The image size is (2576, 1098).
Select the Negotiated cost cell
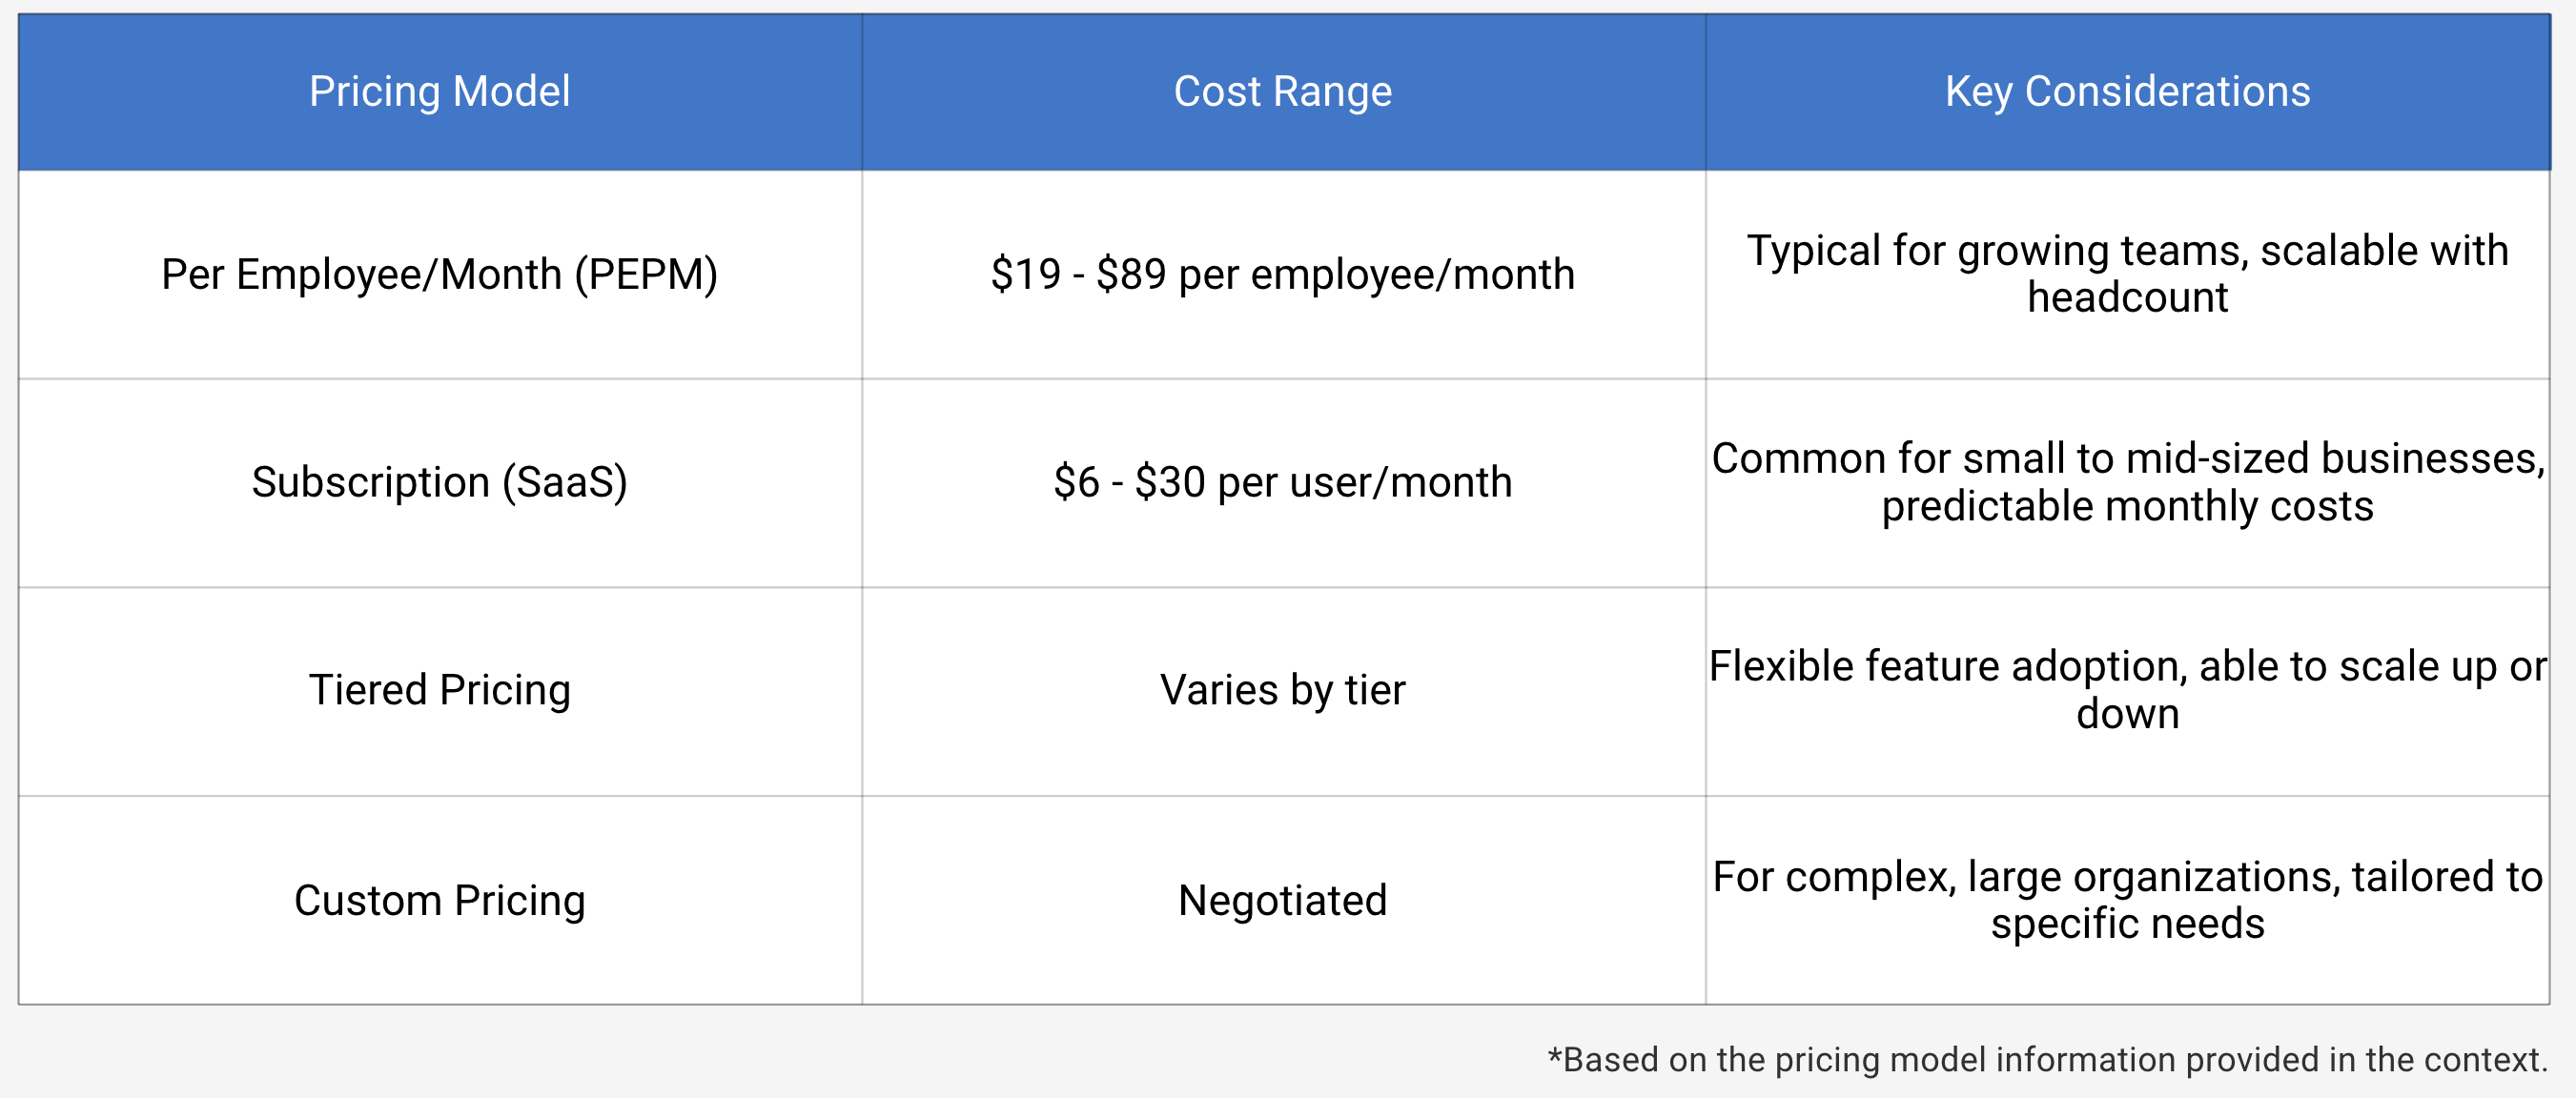tap(1283, 900)
